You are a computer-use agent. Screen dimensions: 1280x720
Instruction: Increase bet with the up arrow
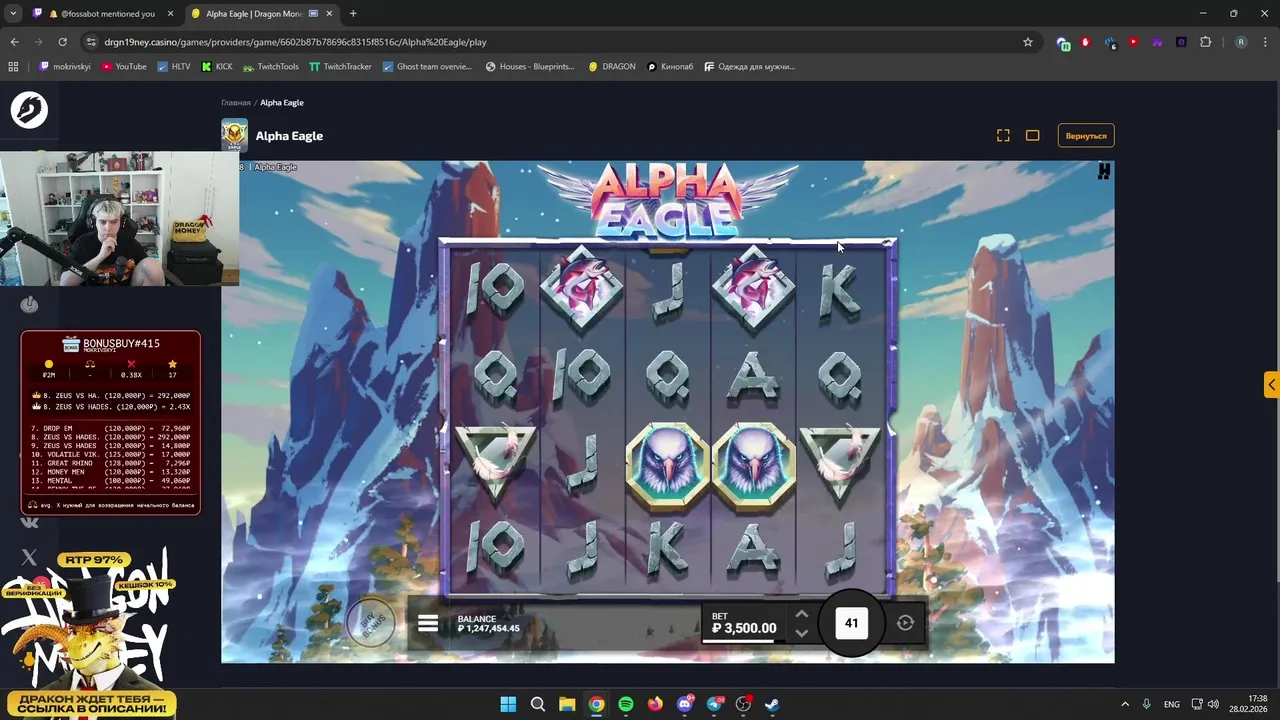[801, 614]
